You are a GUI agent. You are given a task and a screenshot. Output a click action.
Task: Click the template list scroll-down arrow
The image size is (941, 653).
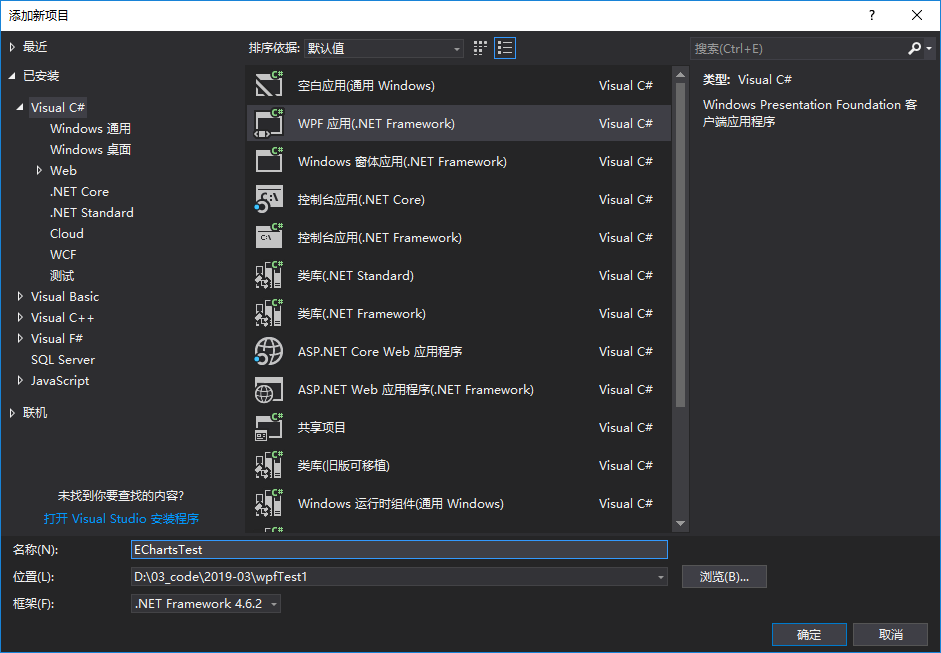(x=680, y=523)
